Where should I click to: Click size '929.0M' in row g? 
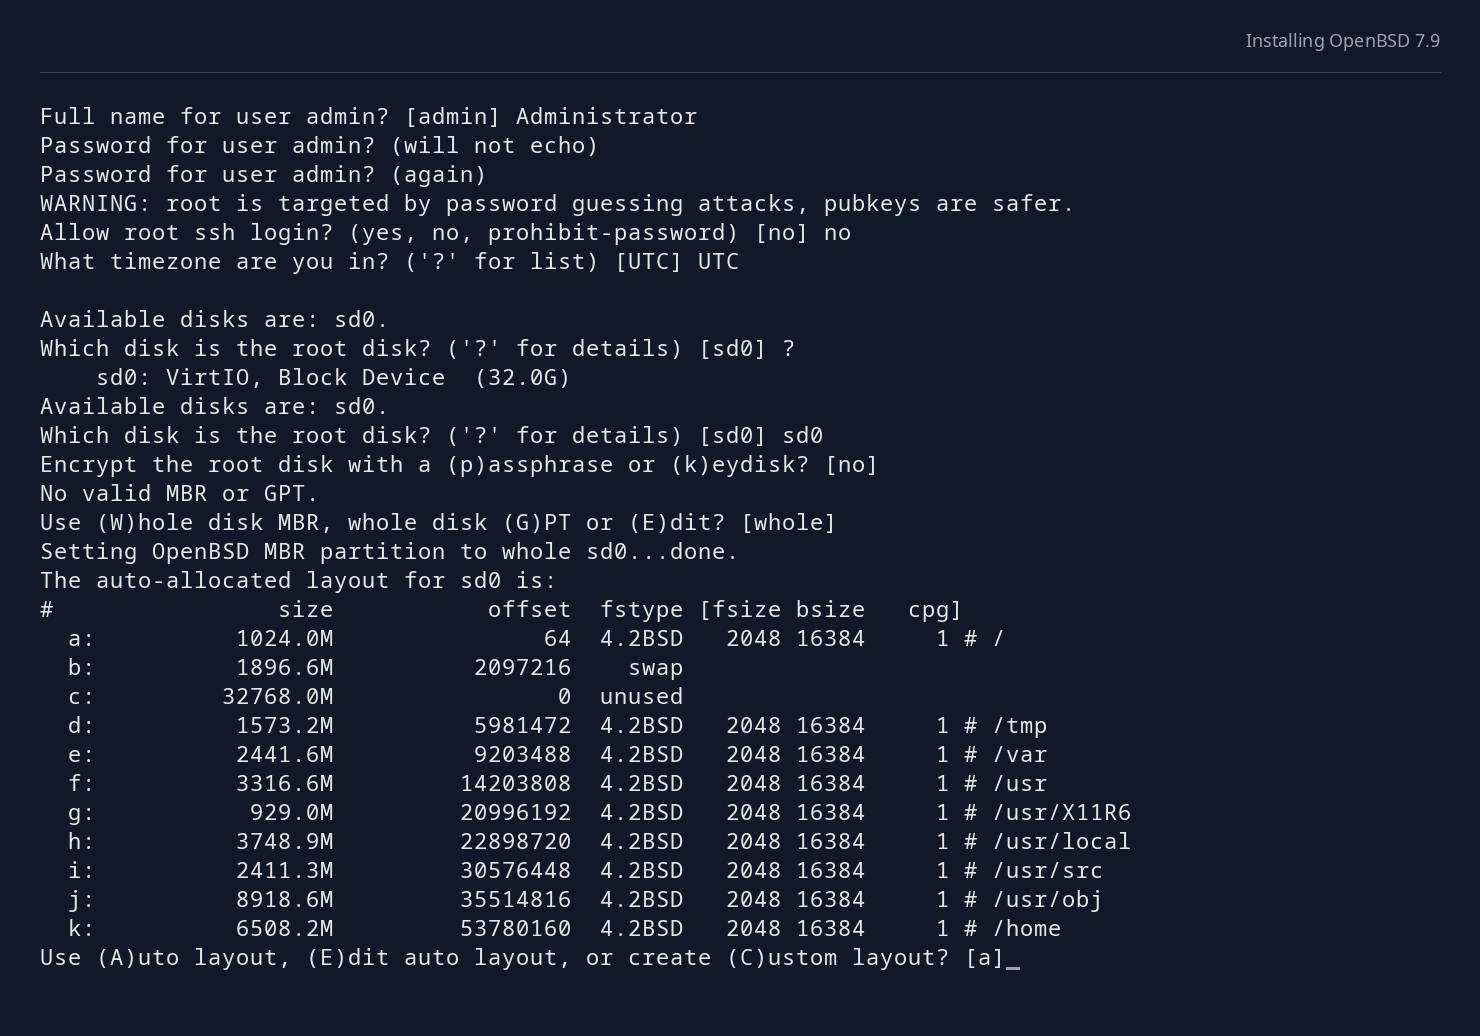(x=291, y=812)
